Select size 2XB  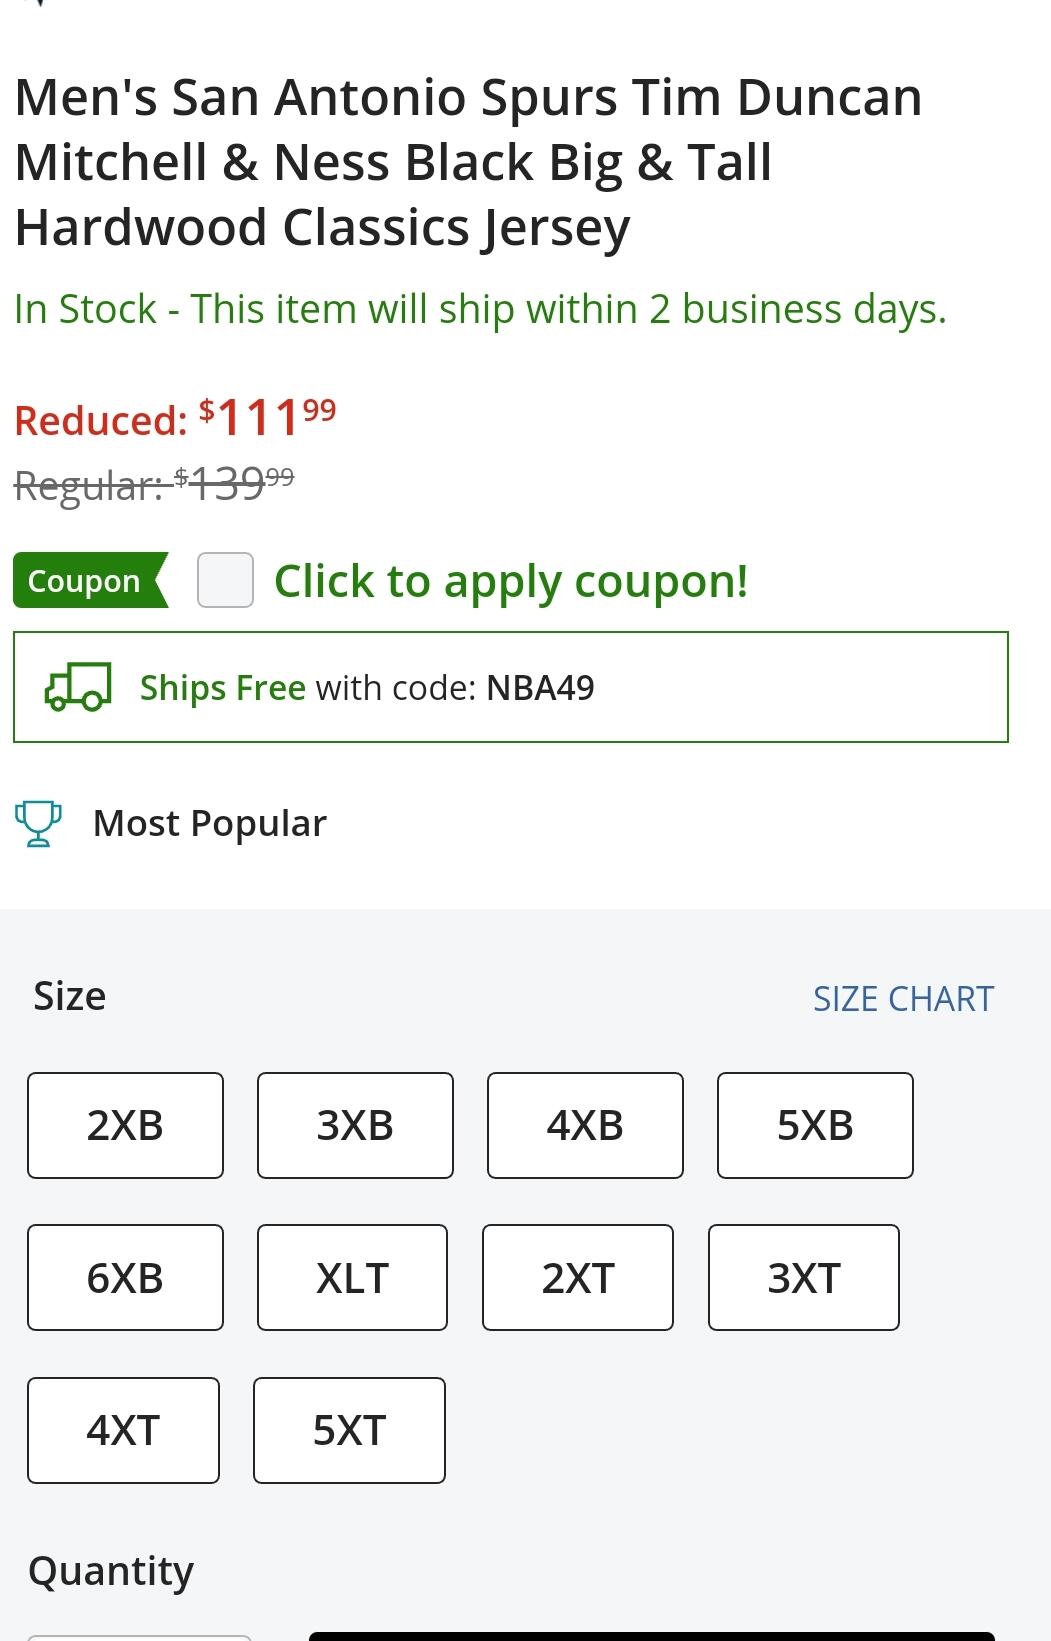pyautogui.click(x=125, y=1125)
